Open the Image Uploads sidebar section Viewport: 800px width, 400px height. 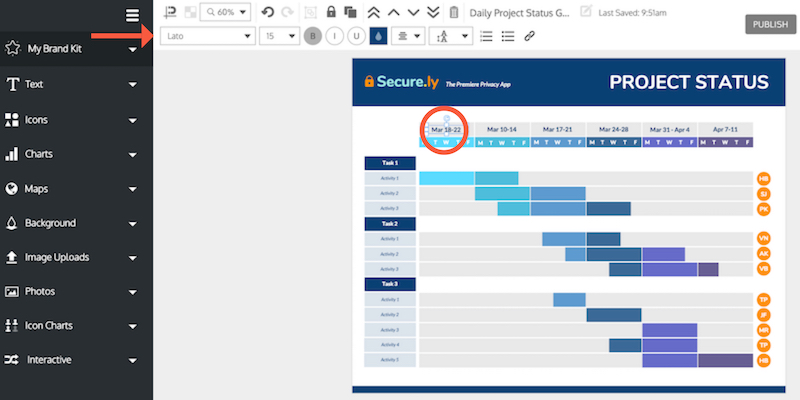pyautogui.click(x=70, y=257)
